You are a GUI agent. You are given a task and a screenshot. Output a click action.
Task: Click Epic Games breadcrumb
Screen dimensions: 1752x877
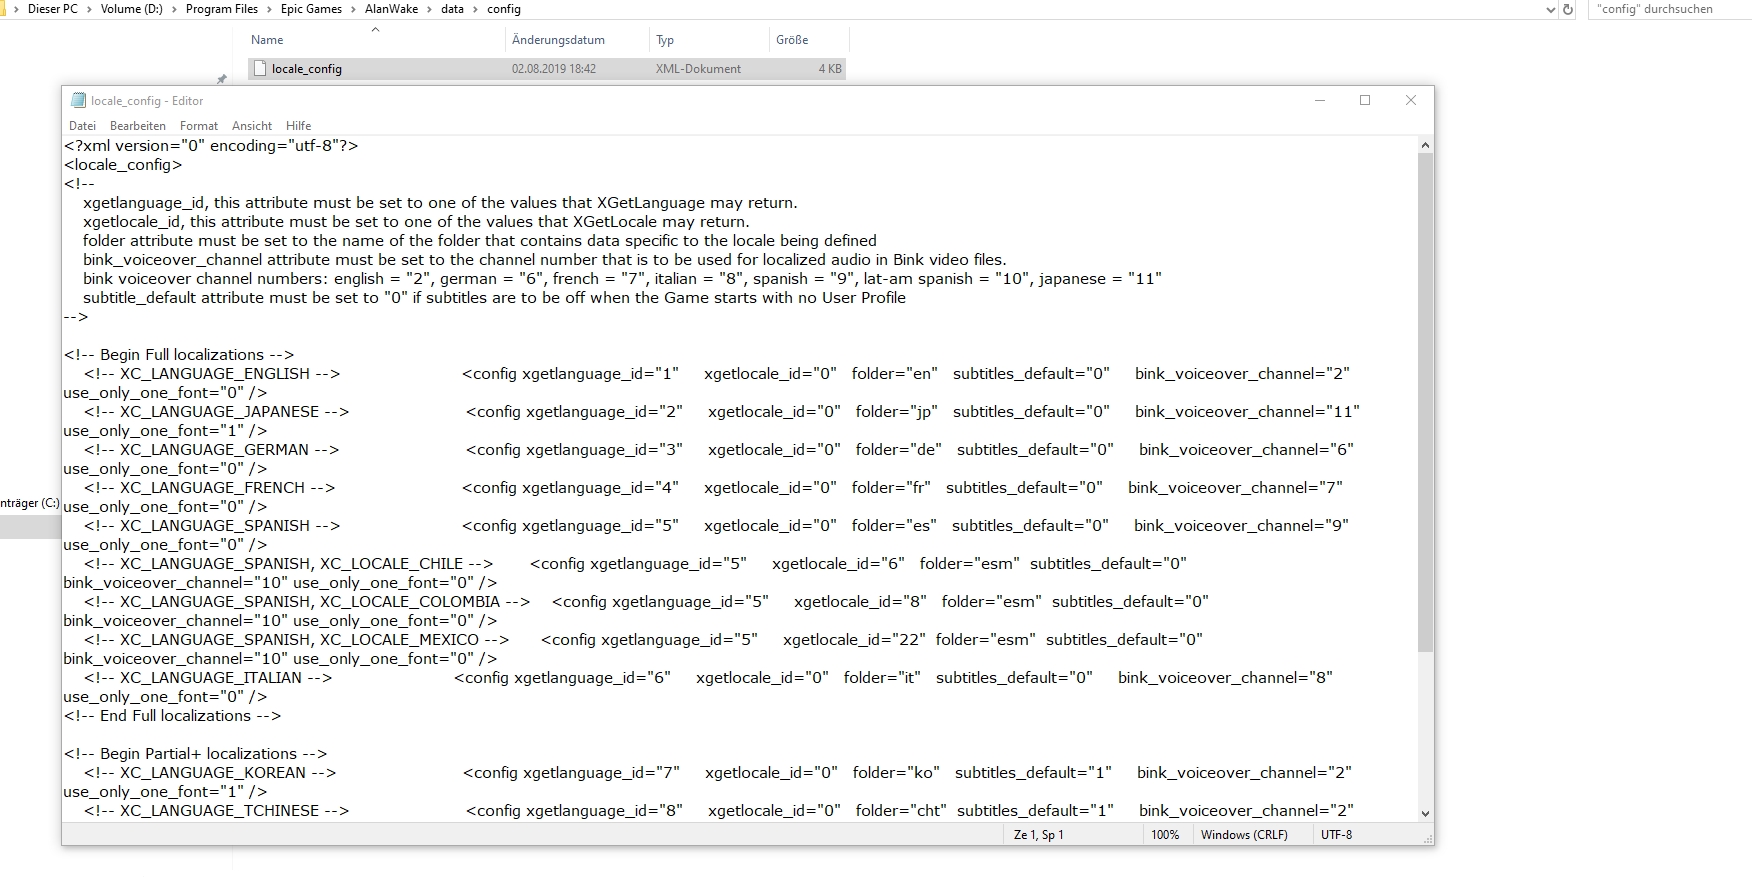pos(311,9)
